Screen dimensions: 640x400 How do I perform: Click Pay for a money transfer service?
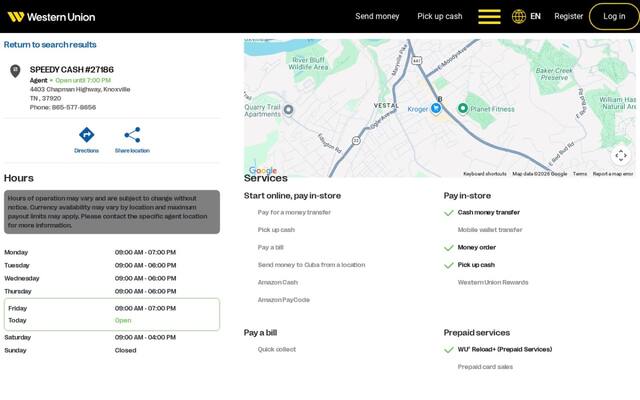point(294,212)
